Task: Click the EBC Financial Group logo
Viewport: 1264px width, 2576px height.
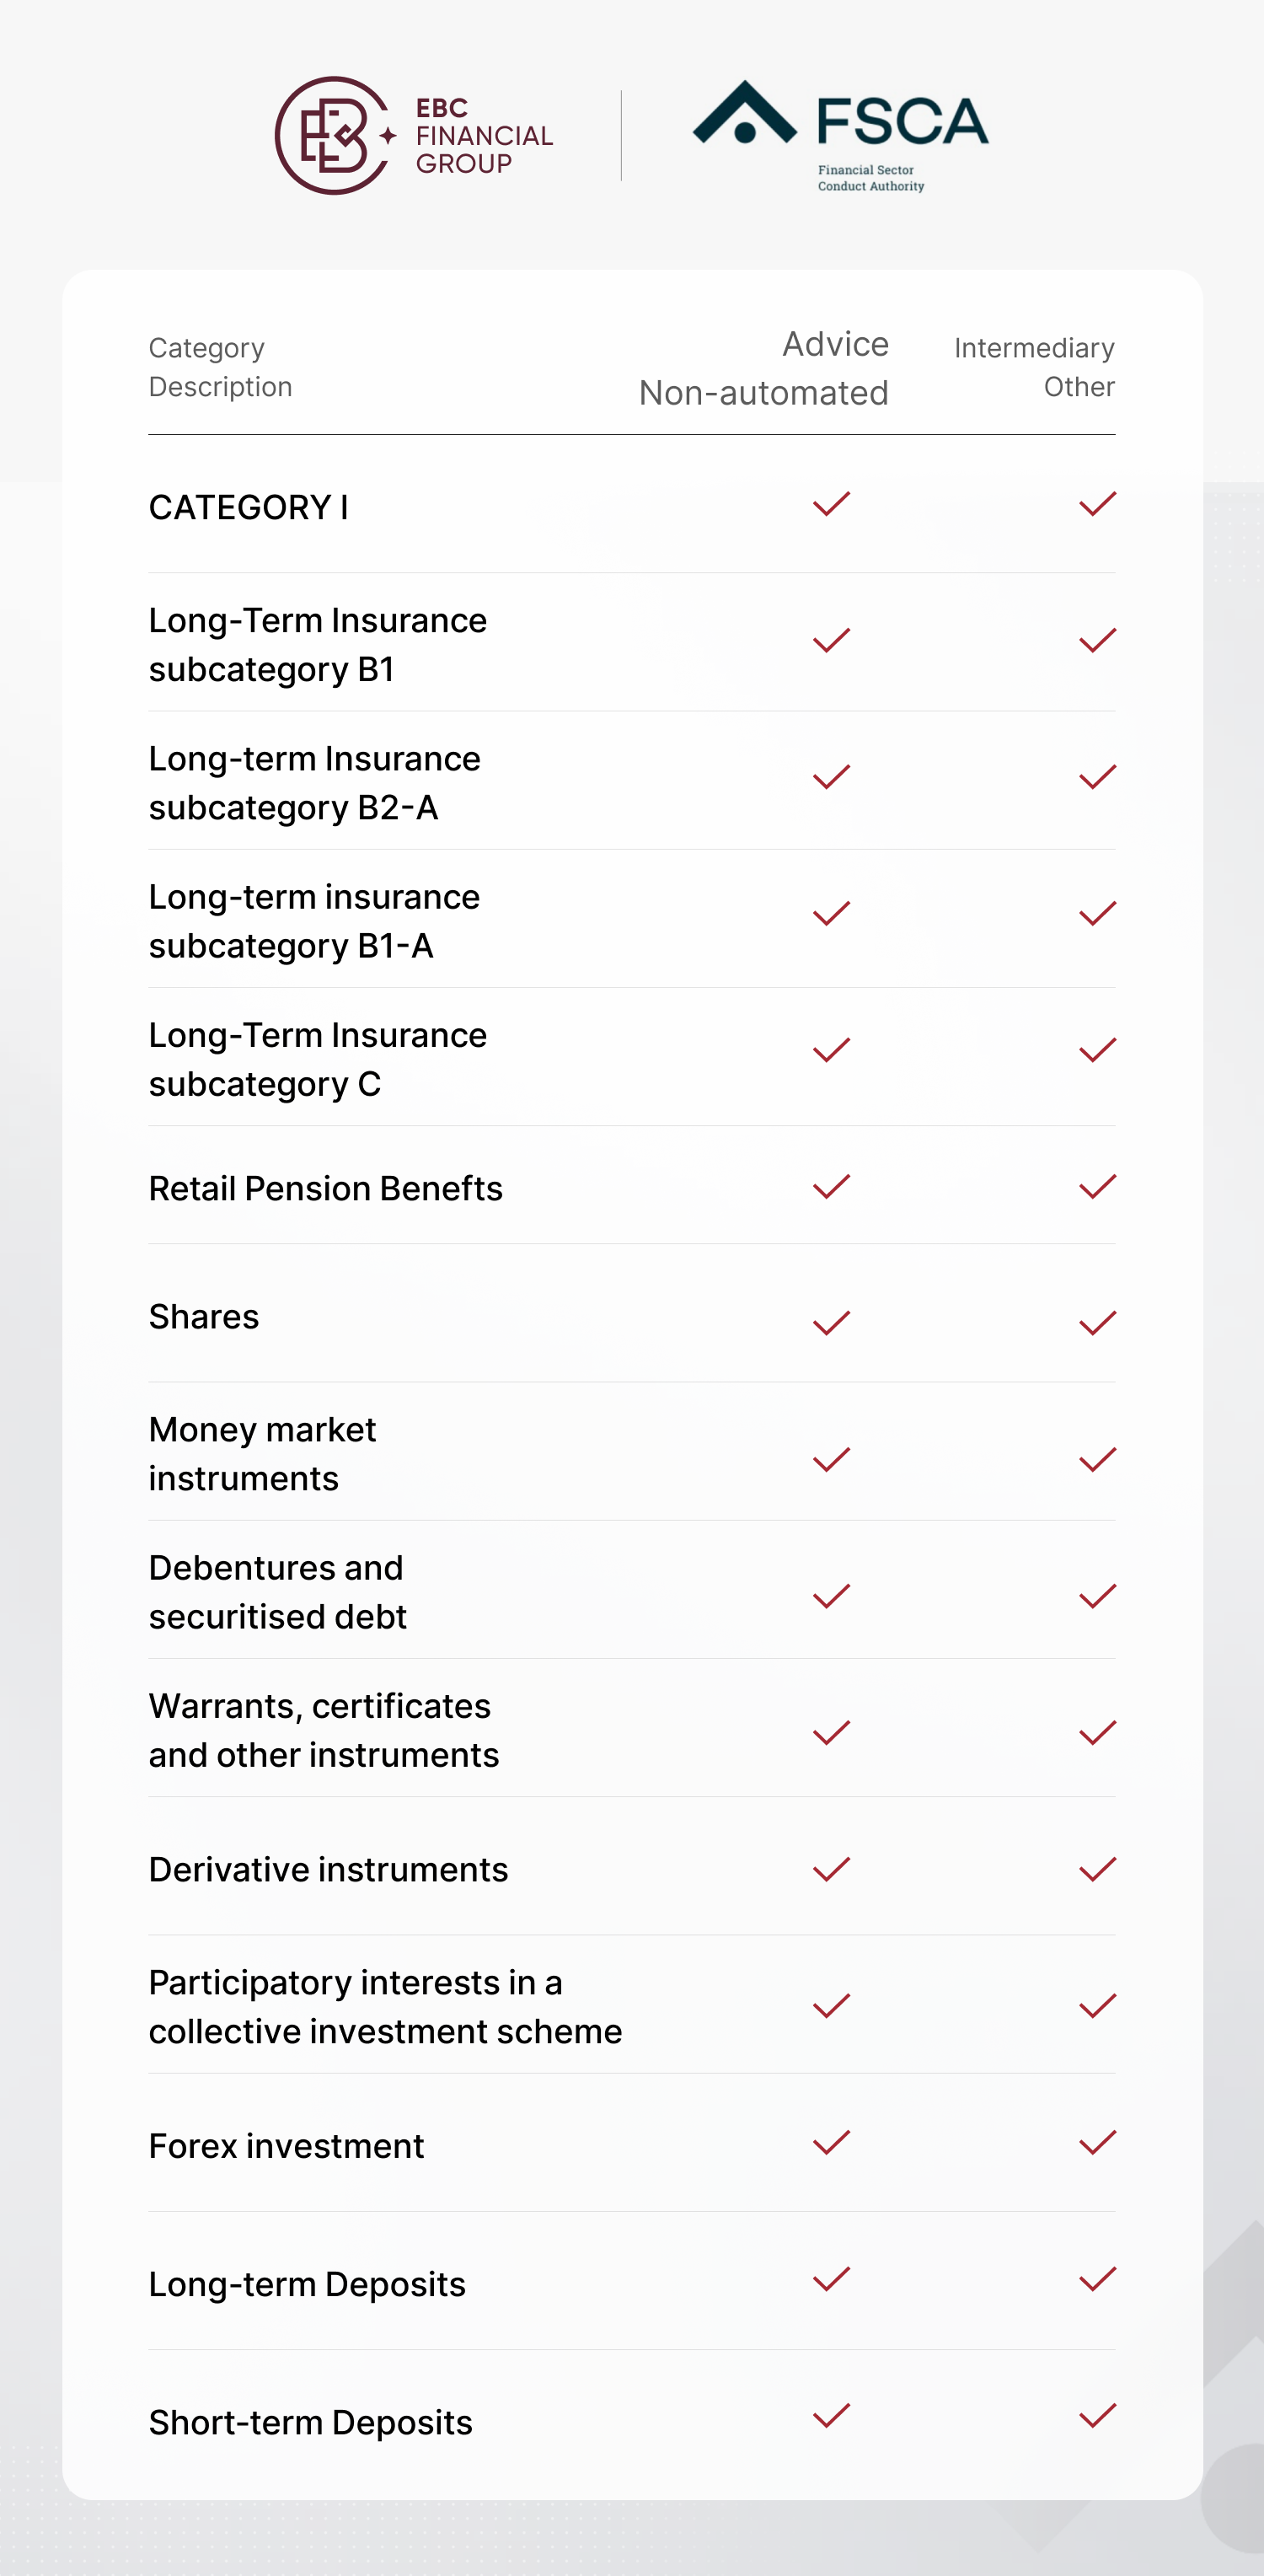Action: pos(414,135)
